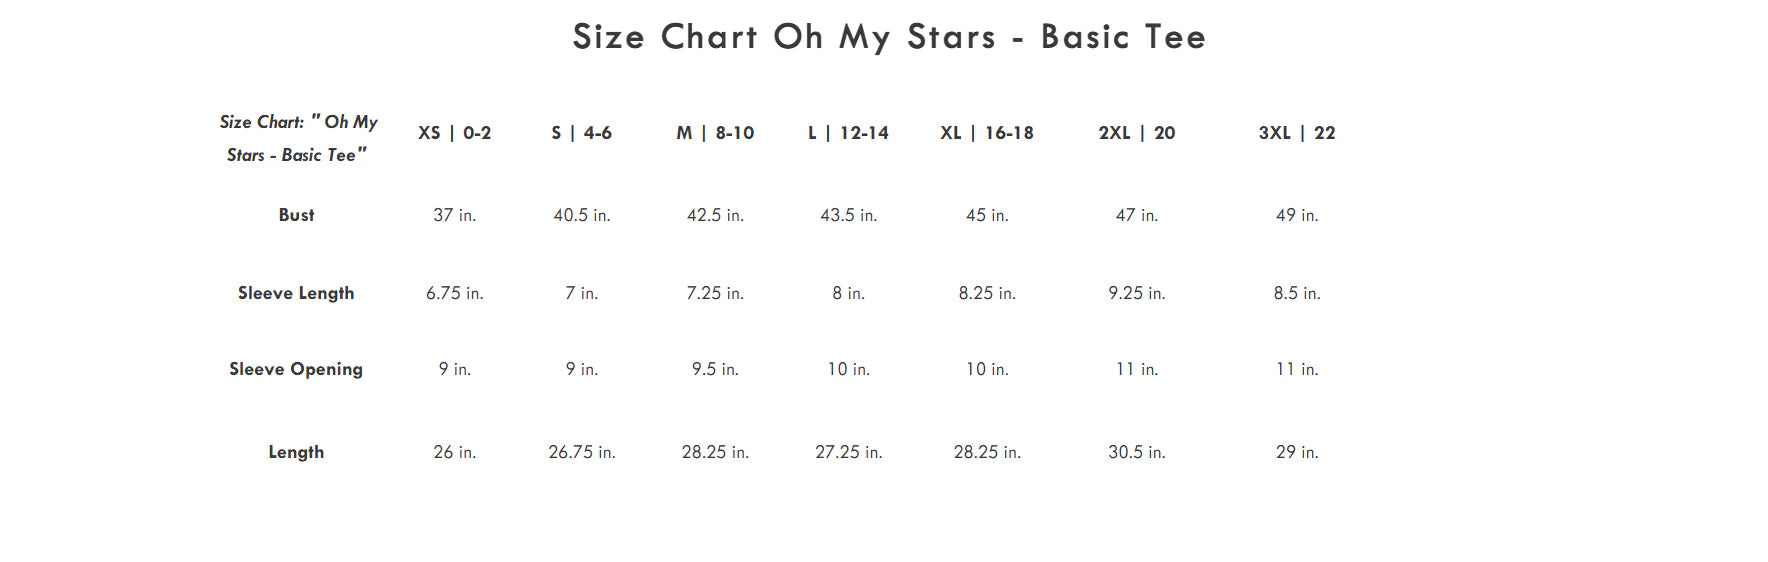This screenshot has height=562, width=1768.
Task: Select the 3XL | 22 column header
Action: (x=1297, y=133)
